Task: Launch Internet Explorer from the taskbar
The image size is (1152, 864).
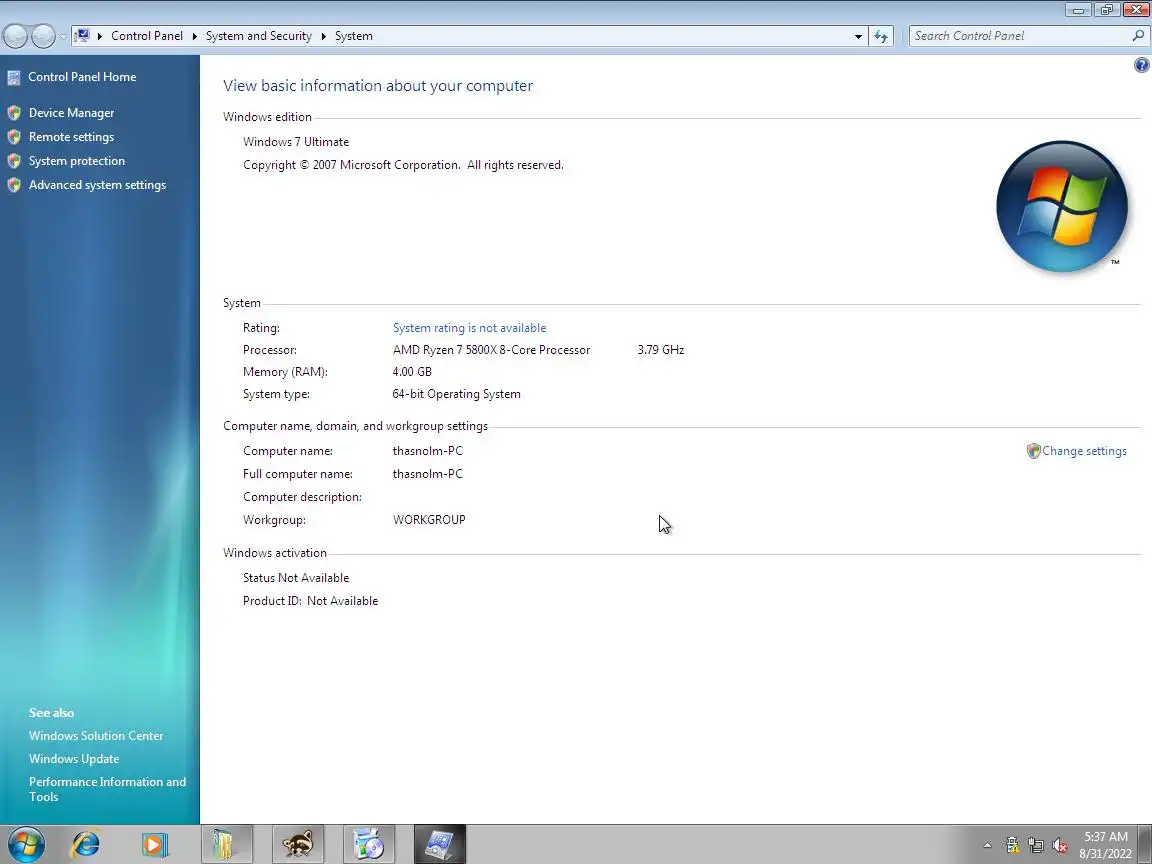Action: pos(84,844)
